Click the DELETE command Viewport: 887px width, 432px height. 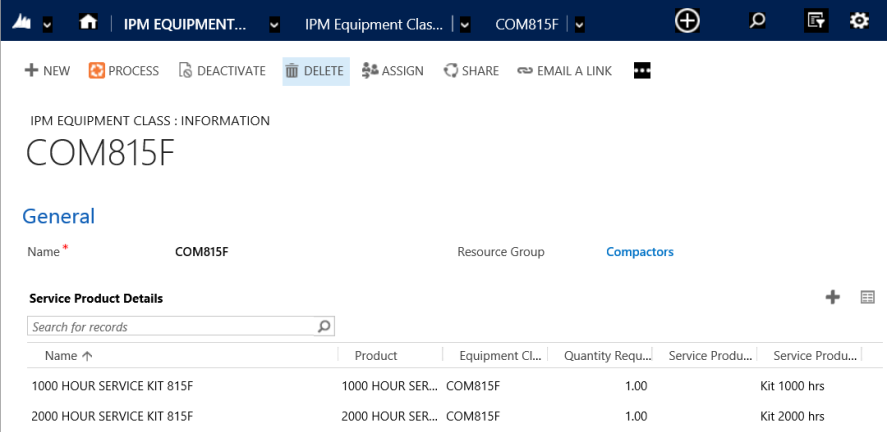[315, 71]
